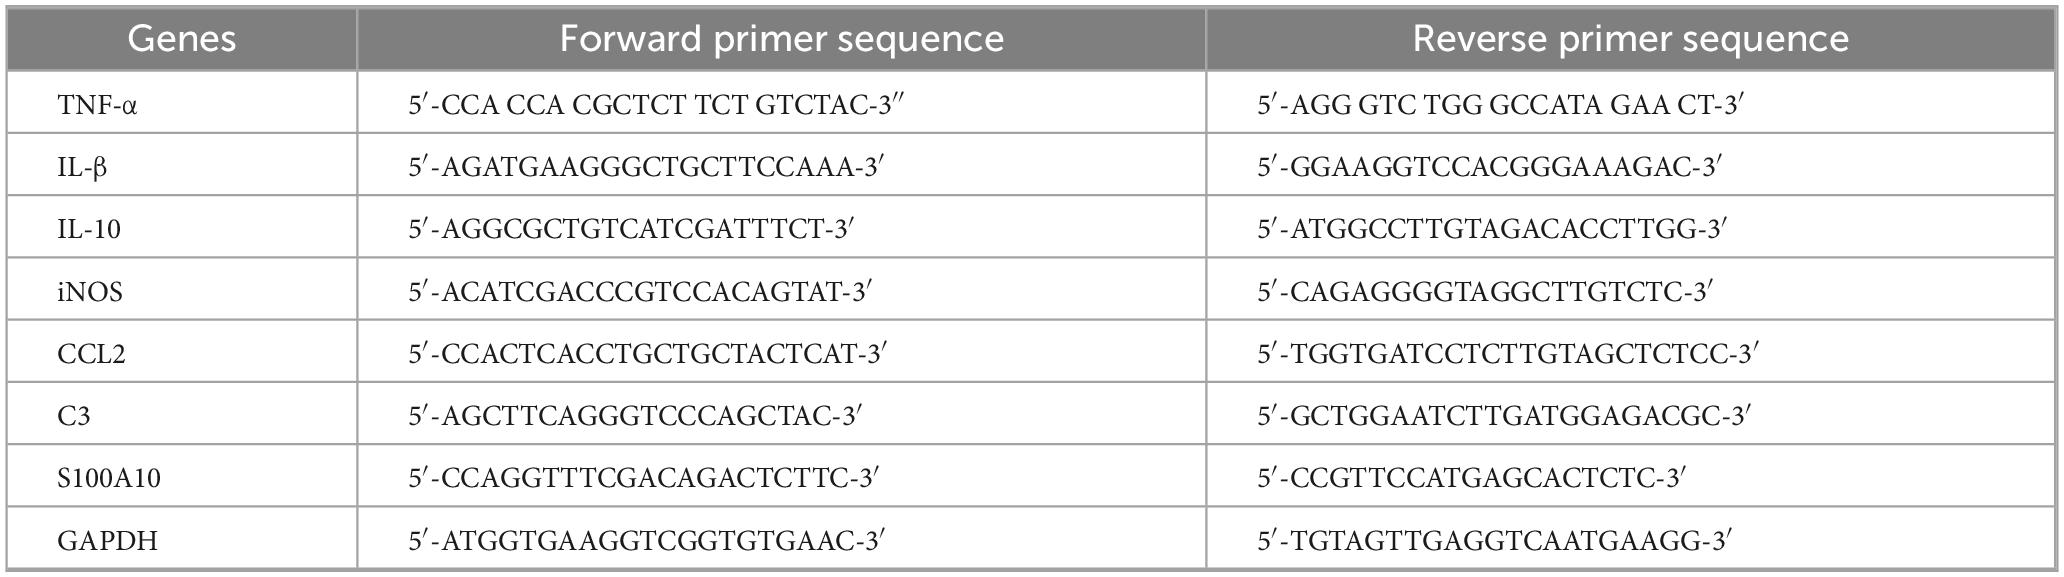Click the S100A10 reverse primer CCGTTCCATGAGCACTCTC
The image size is (2064, 577).
pos(1472,478)
